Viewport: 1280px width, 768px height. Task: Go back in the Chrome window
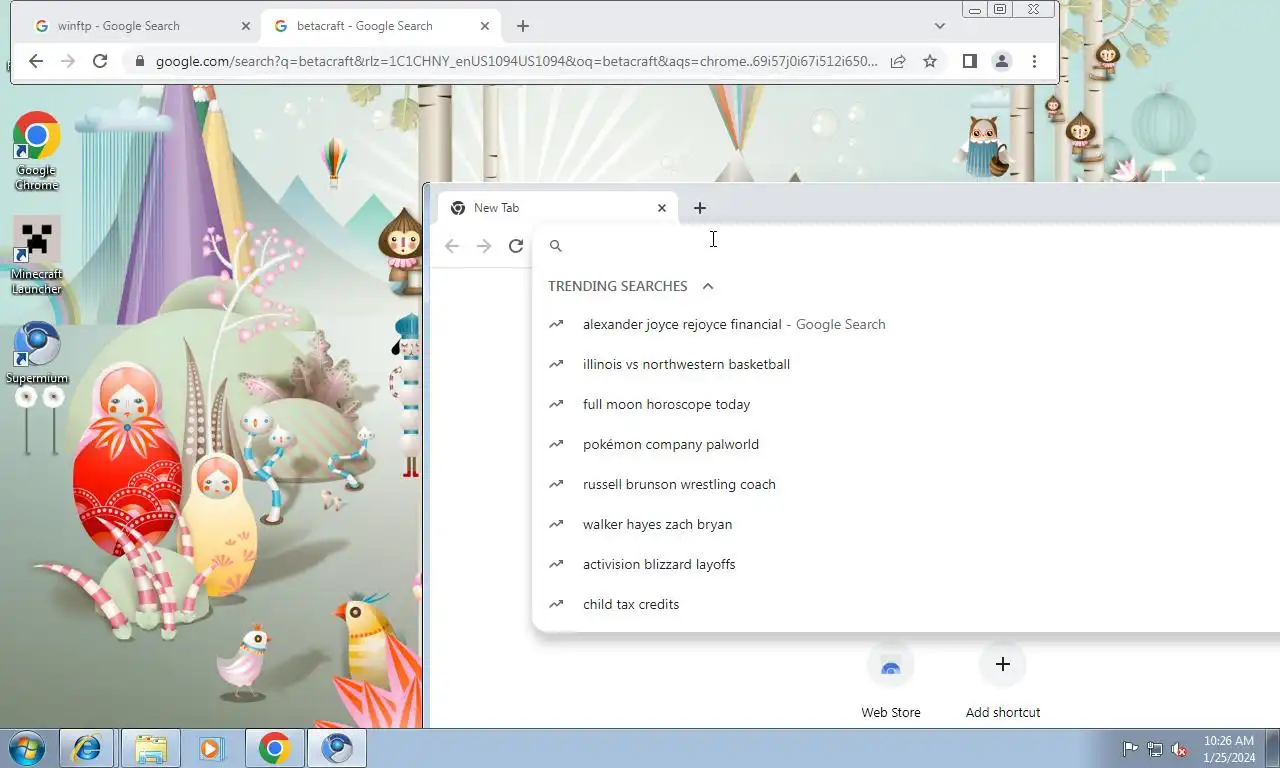tap(36, 61)
